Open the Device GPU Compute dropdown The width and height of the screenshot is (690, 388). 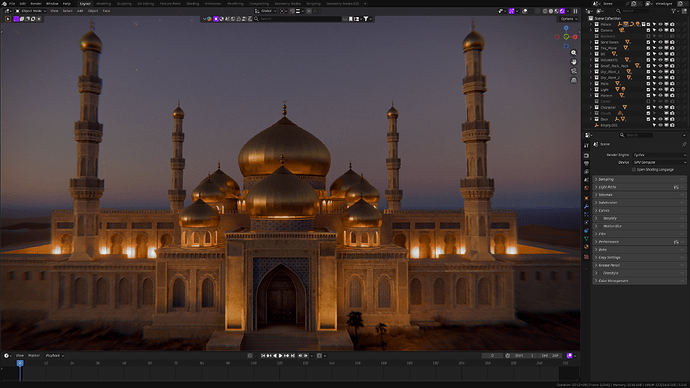[660, 162]
